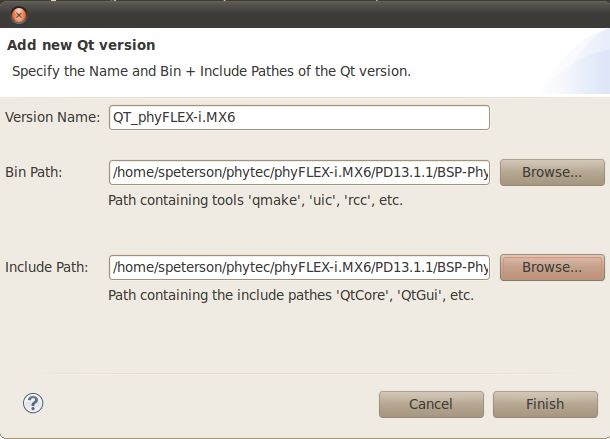
Task: Click the 'Add new Qt version' heading
Action: point(81,45)
